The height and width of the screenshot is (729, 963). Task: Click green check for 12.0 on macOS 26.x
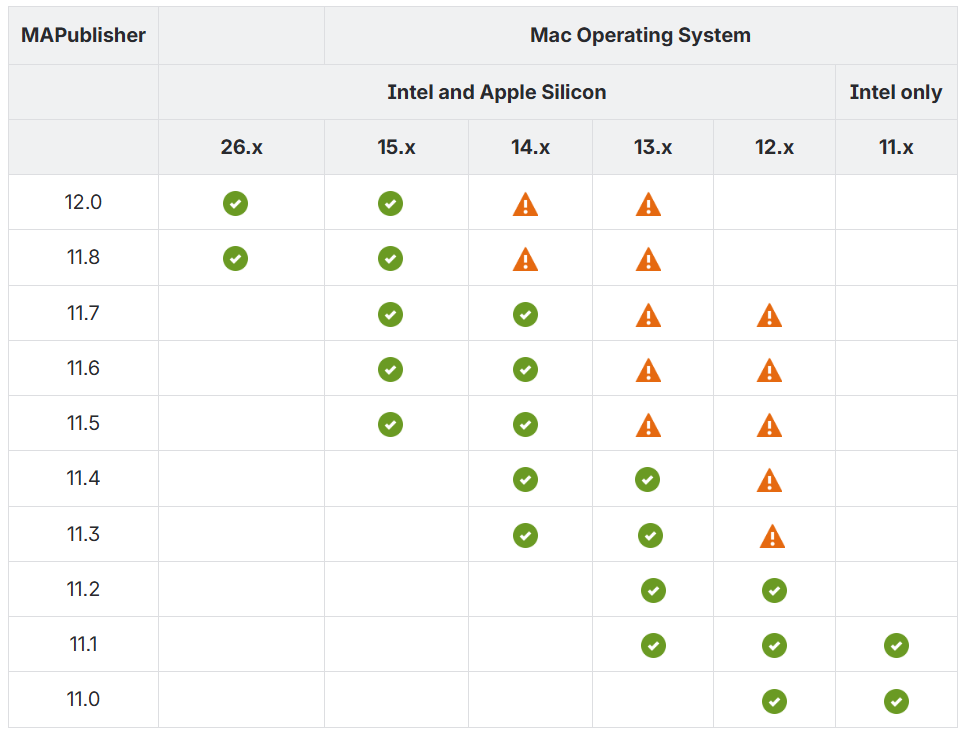(x=235, y=203)
